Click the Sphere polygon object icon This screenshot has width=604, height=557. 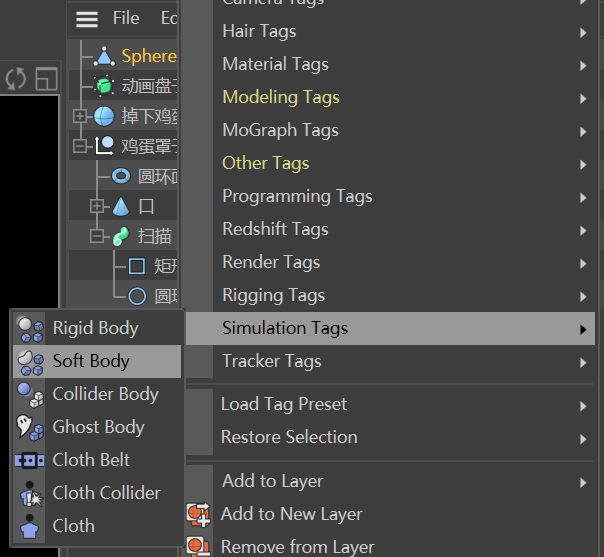[x=104, y=56]
